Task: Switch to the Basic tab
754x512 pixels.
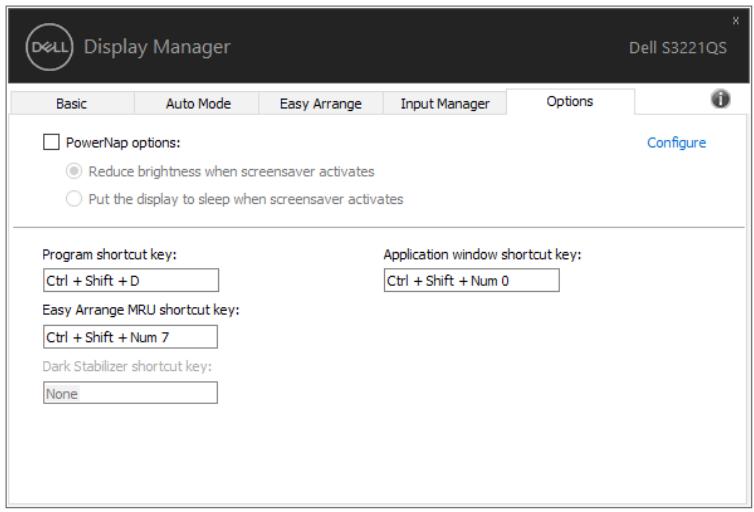Action: (x=72, y=103)
